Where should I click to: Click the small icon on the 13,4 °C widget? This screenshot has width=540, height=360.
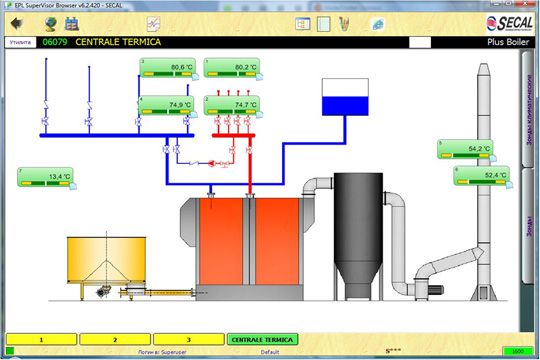click(x=73, y=186)
